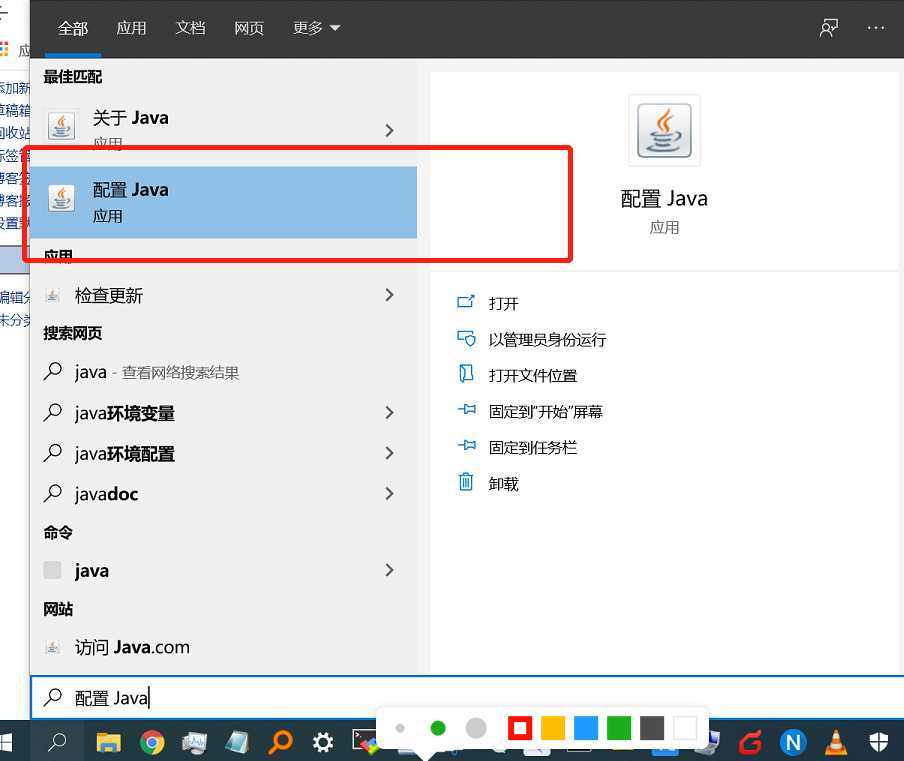Screen dimensions: 904x761
Task: Switch to the 全部 search tab
Action: [x=73, y=28]
